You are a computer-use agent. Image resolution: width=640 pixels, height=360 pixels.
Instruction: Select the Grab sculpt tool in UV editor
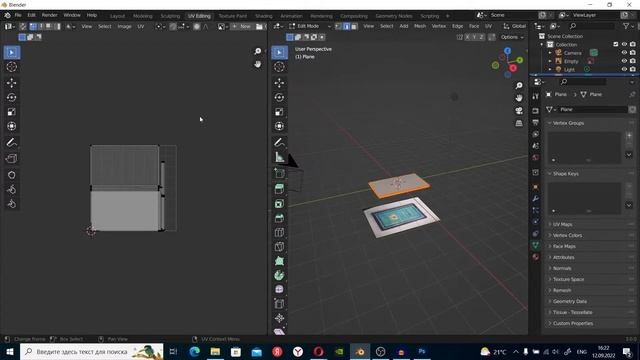coord(11,175)
